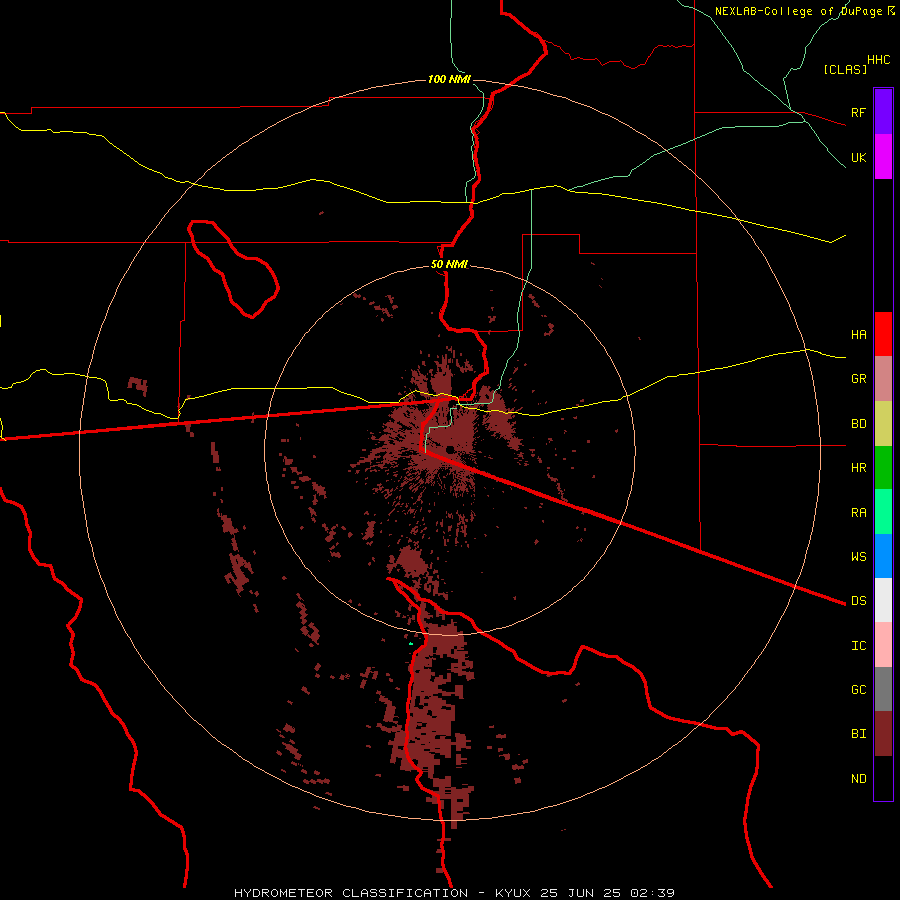Click the small green RA echo pixel
This screenshot has width=900, height=900.
[411, 644]
